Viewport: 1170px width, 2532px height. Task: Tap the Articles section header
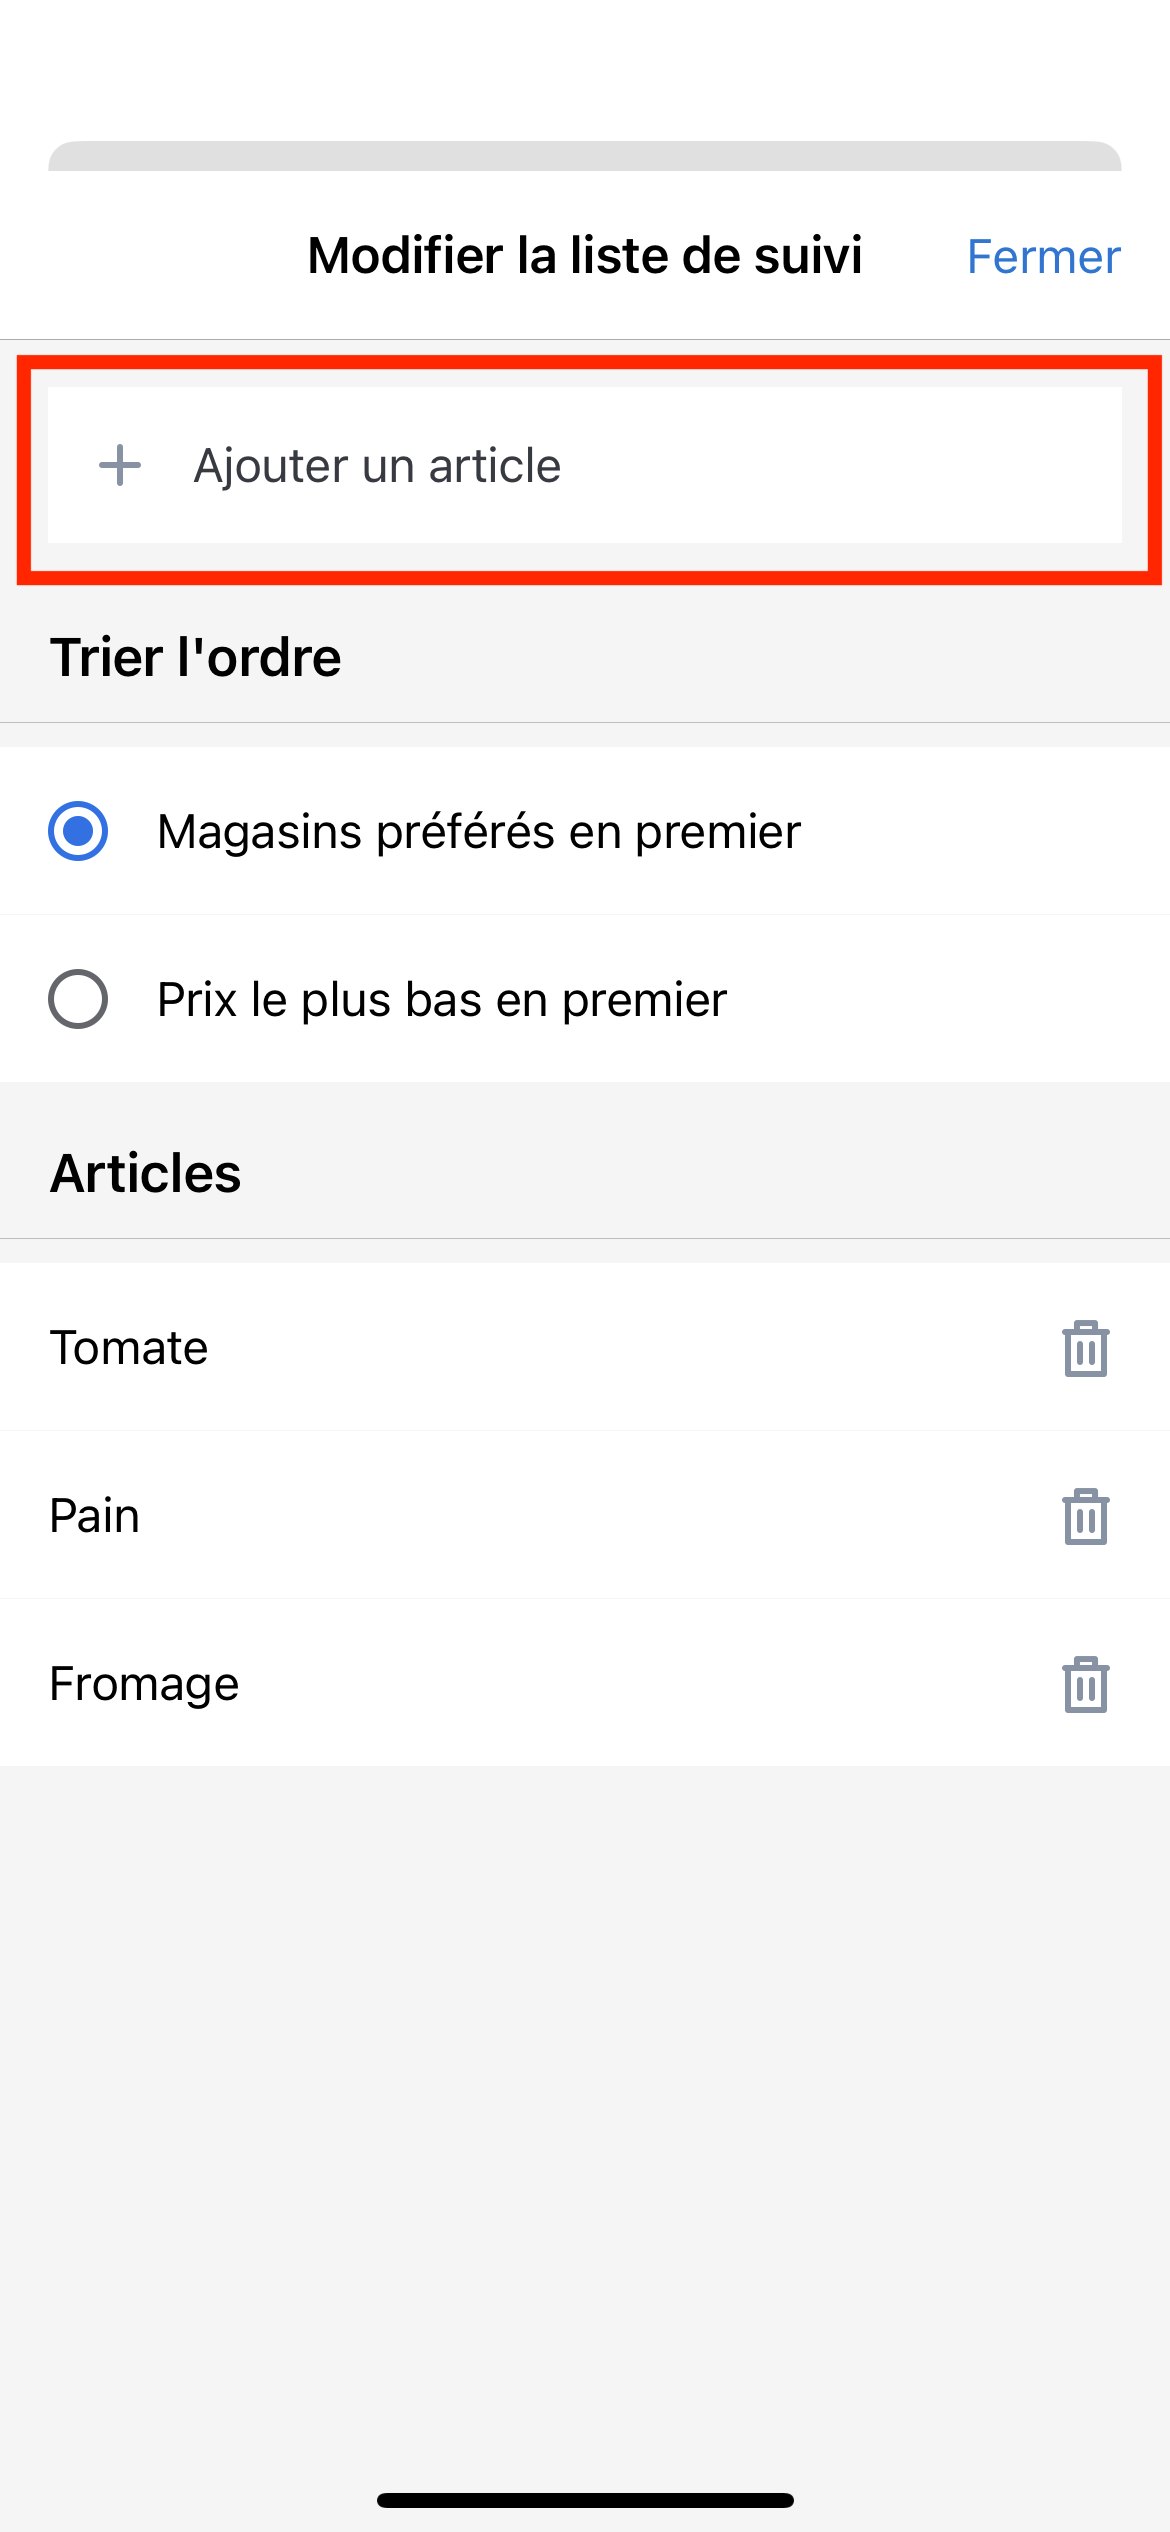(x=146, y=1173)
